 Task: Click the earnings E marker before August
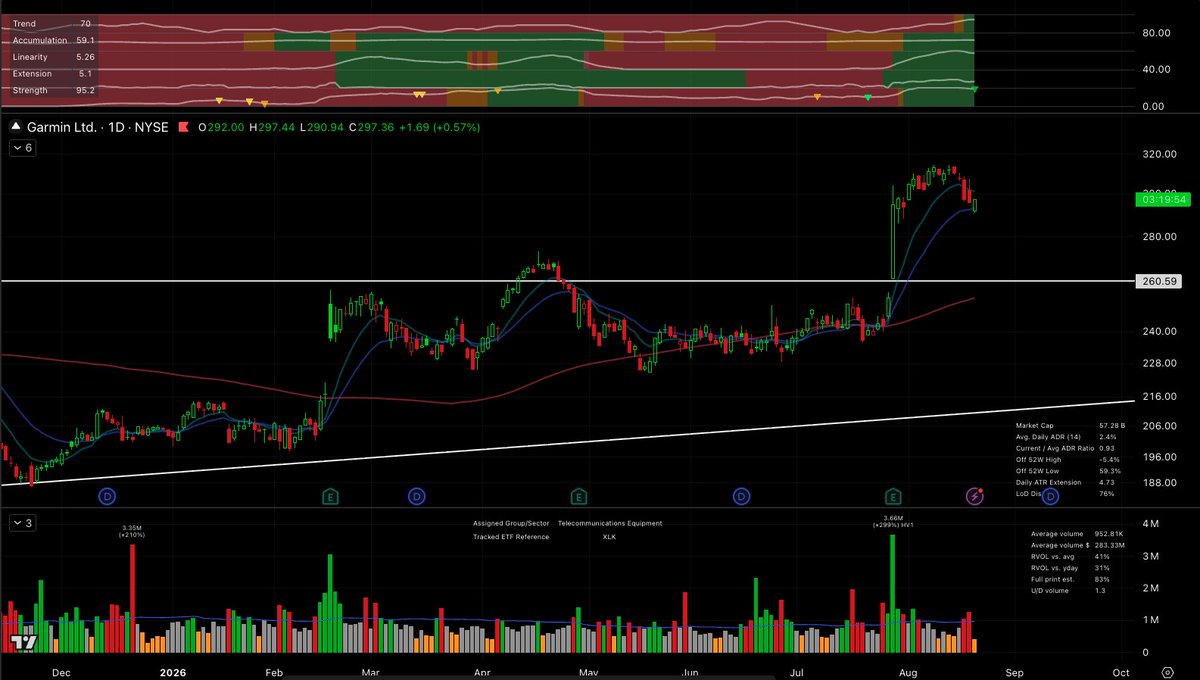pyautogui.click(x=893, y=496)
